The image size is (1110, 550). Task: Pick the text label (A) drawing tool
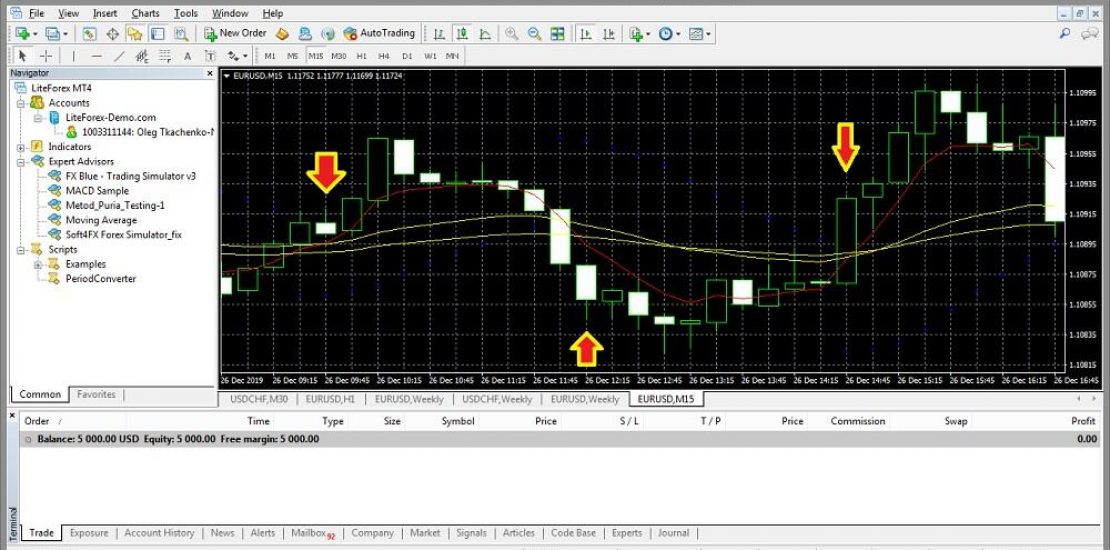pos(187,56)
